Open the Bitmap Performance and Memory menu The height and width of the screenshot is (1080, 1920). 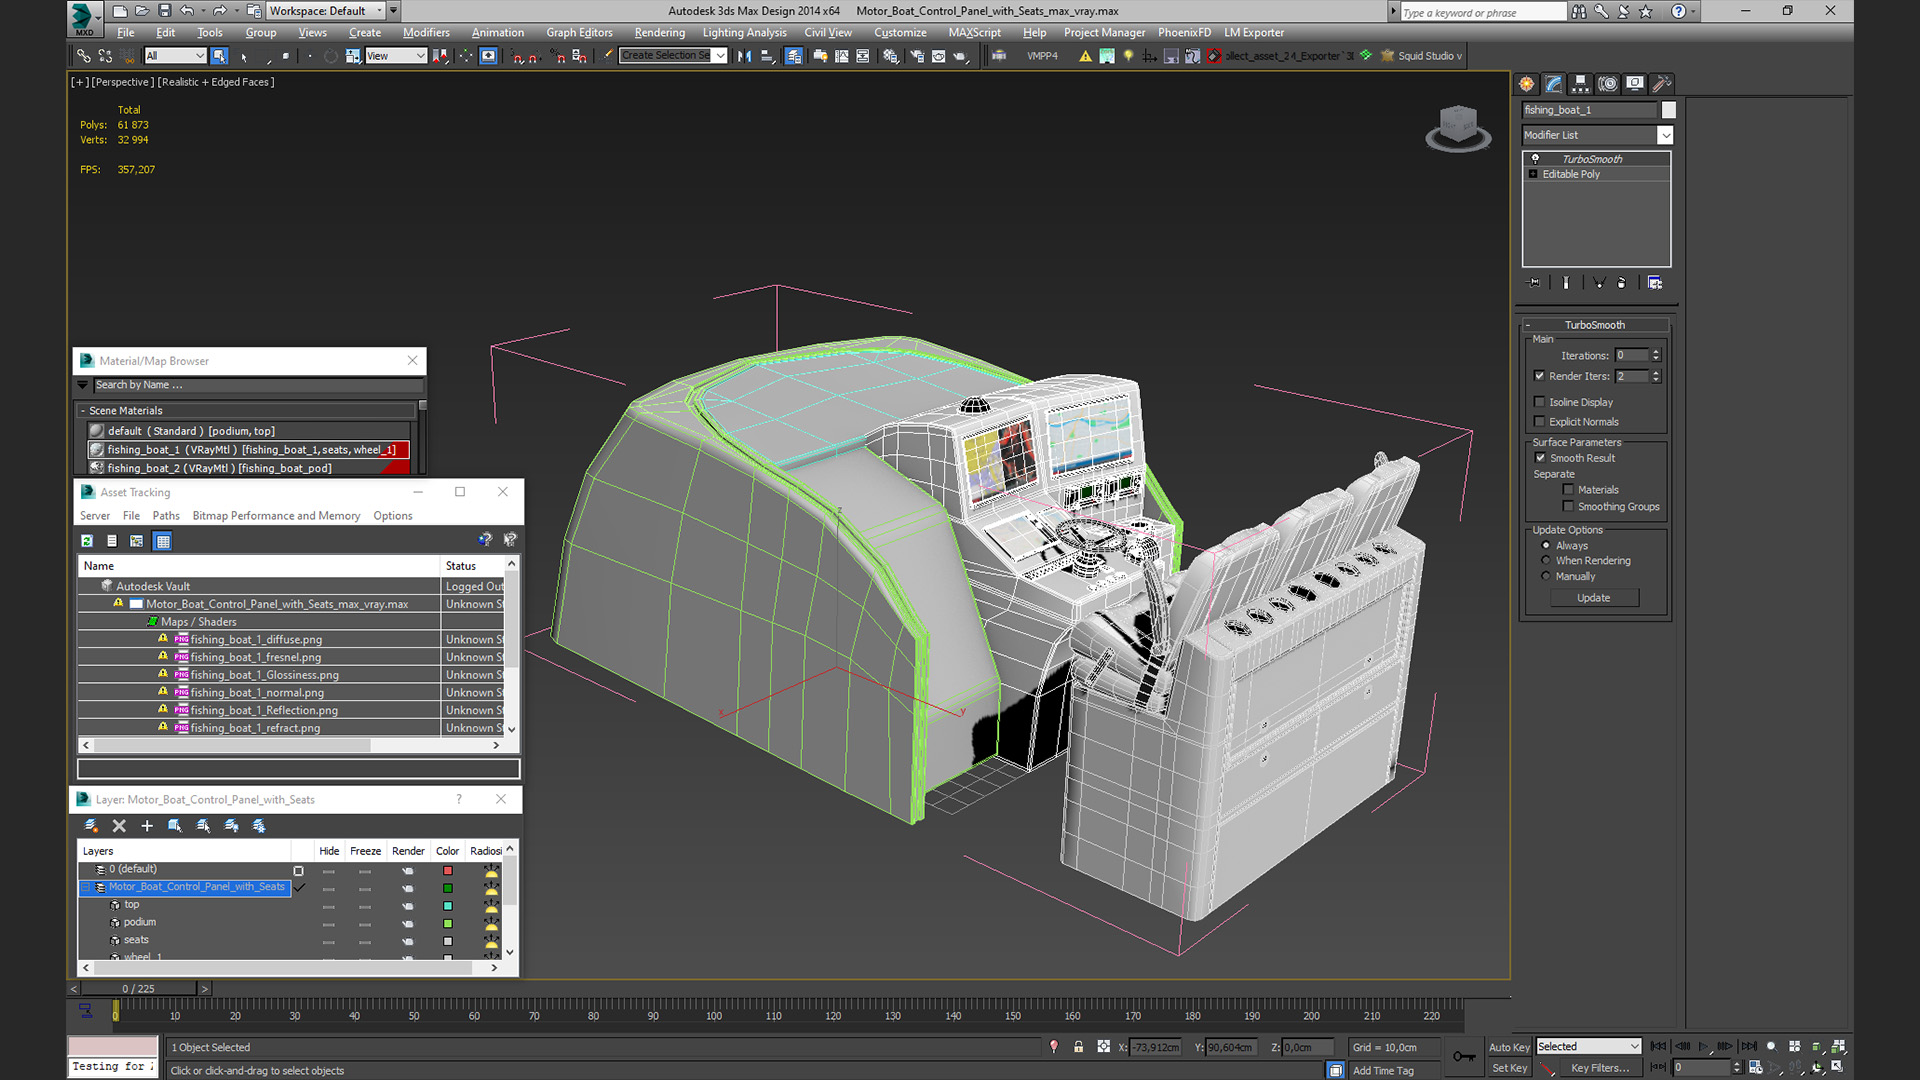pyautogui.click(x=276, y=516)
